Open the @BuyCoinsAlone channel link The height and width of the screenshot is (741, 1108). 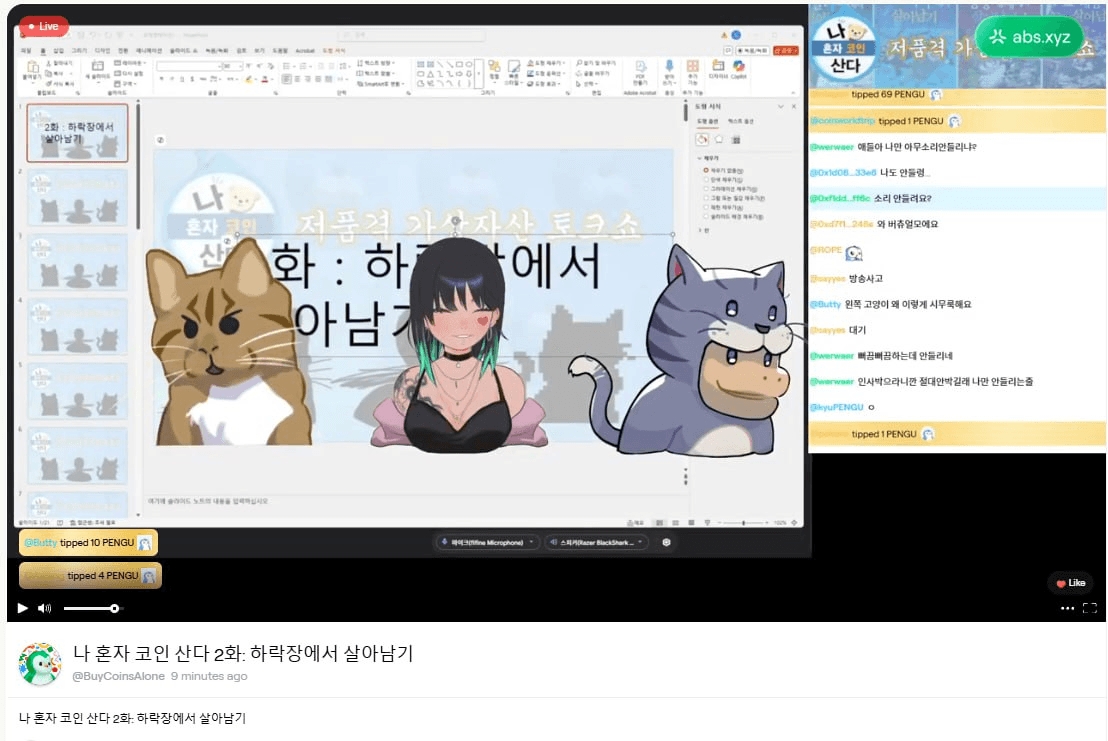click(119, 676)
